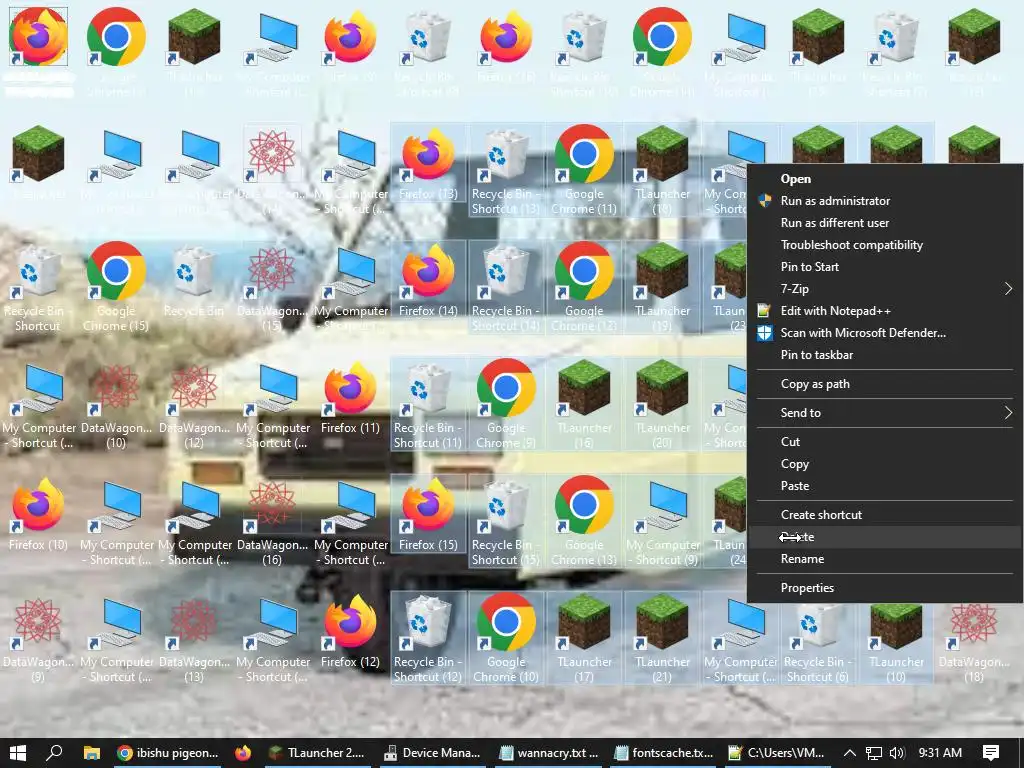Select Recycle Bin - Shortcut (14) icon
The width and height of the screenshot is (1024, 768).
click(x=506, y=285)
